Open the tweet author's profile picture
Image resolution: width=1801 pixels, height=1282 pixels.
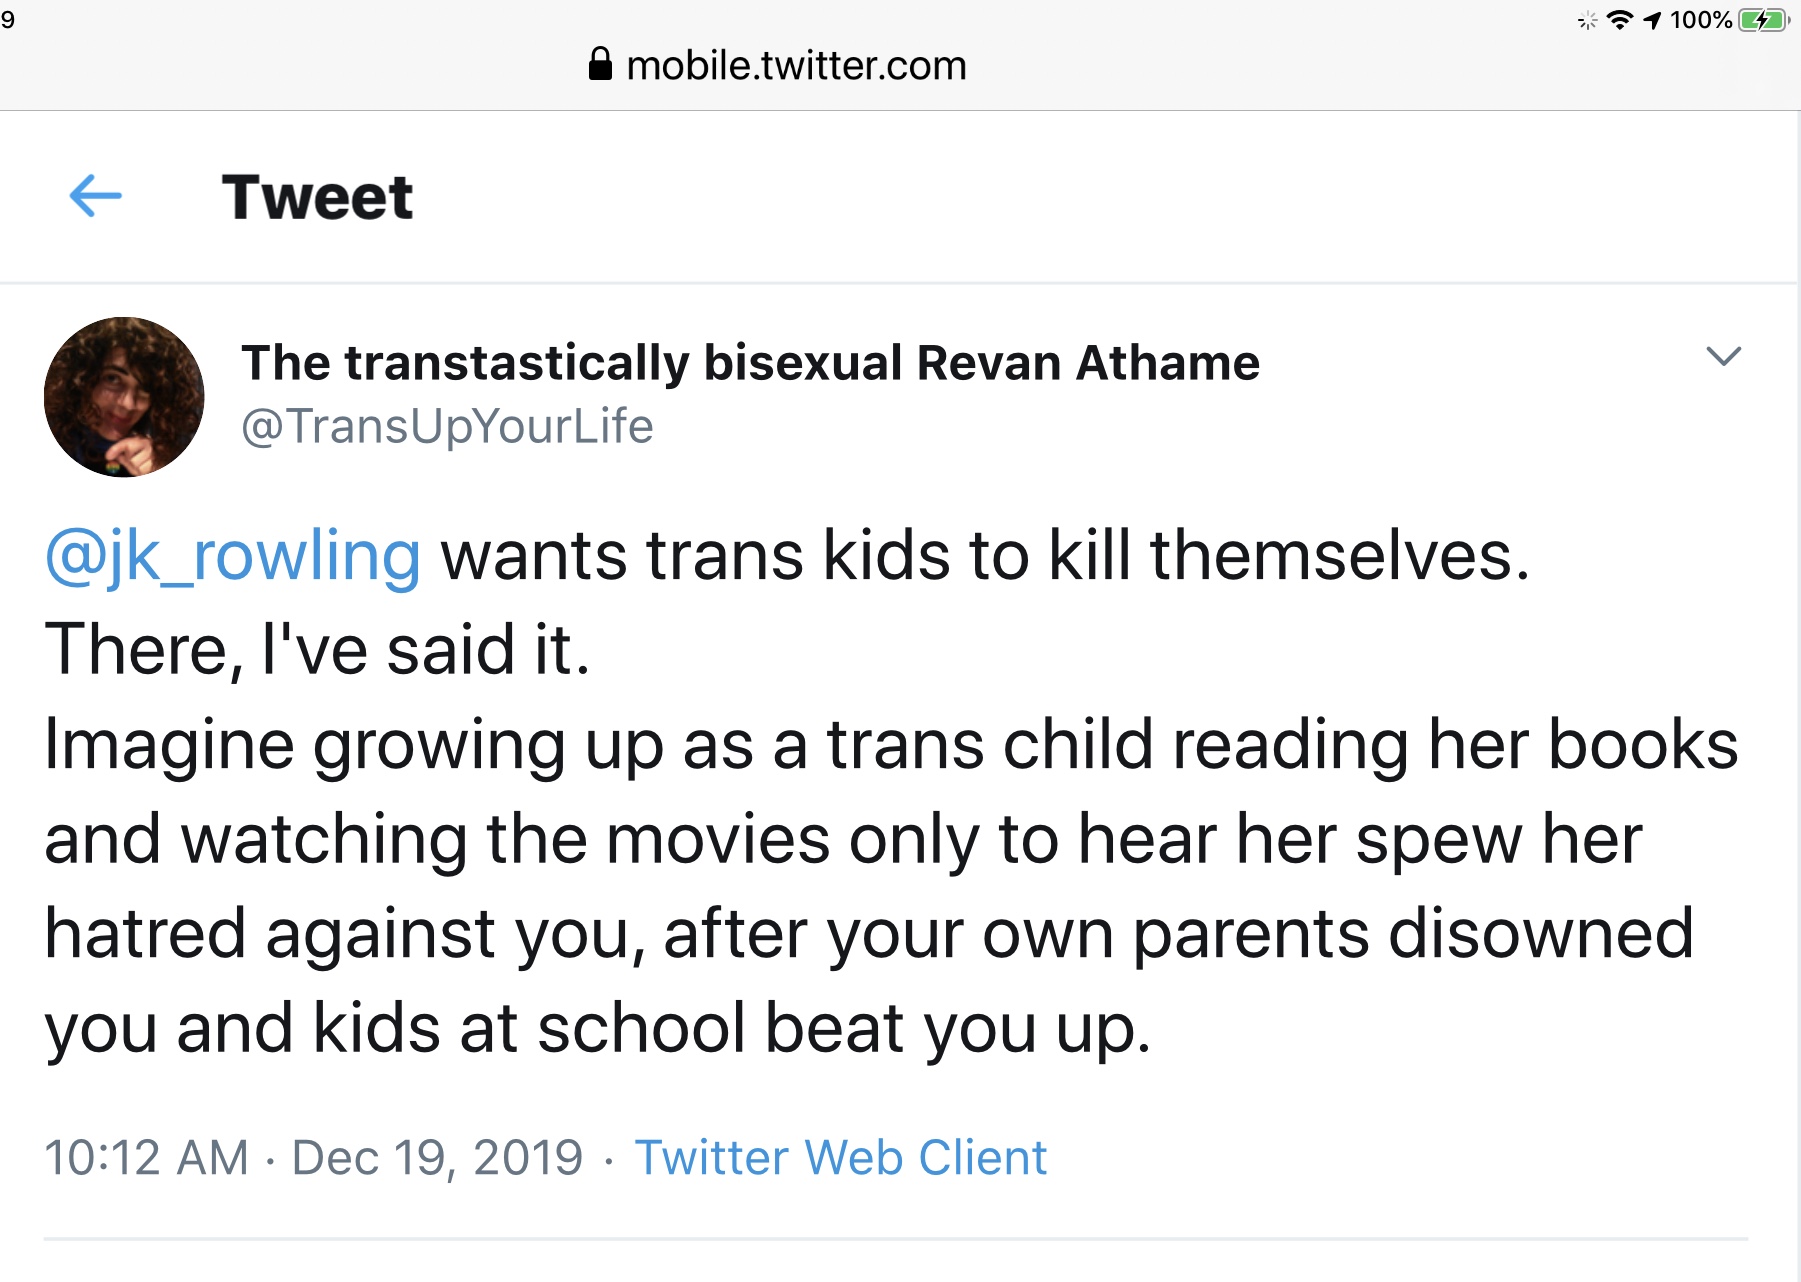click(x=124, y=397)
